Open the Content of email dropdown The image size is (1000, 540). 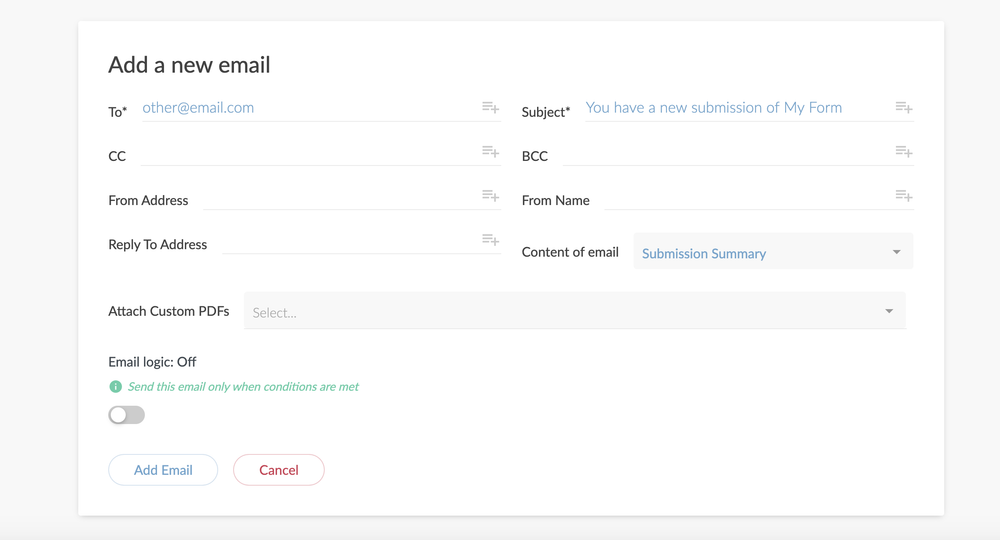(773, 251)
